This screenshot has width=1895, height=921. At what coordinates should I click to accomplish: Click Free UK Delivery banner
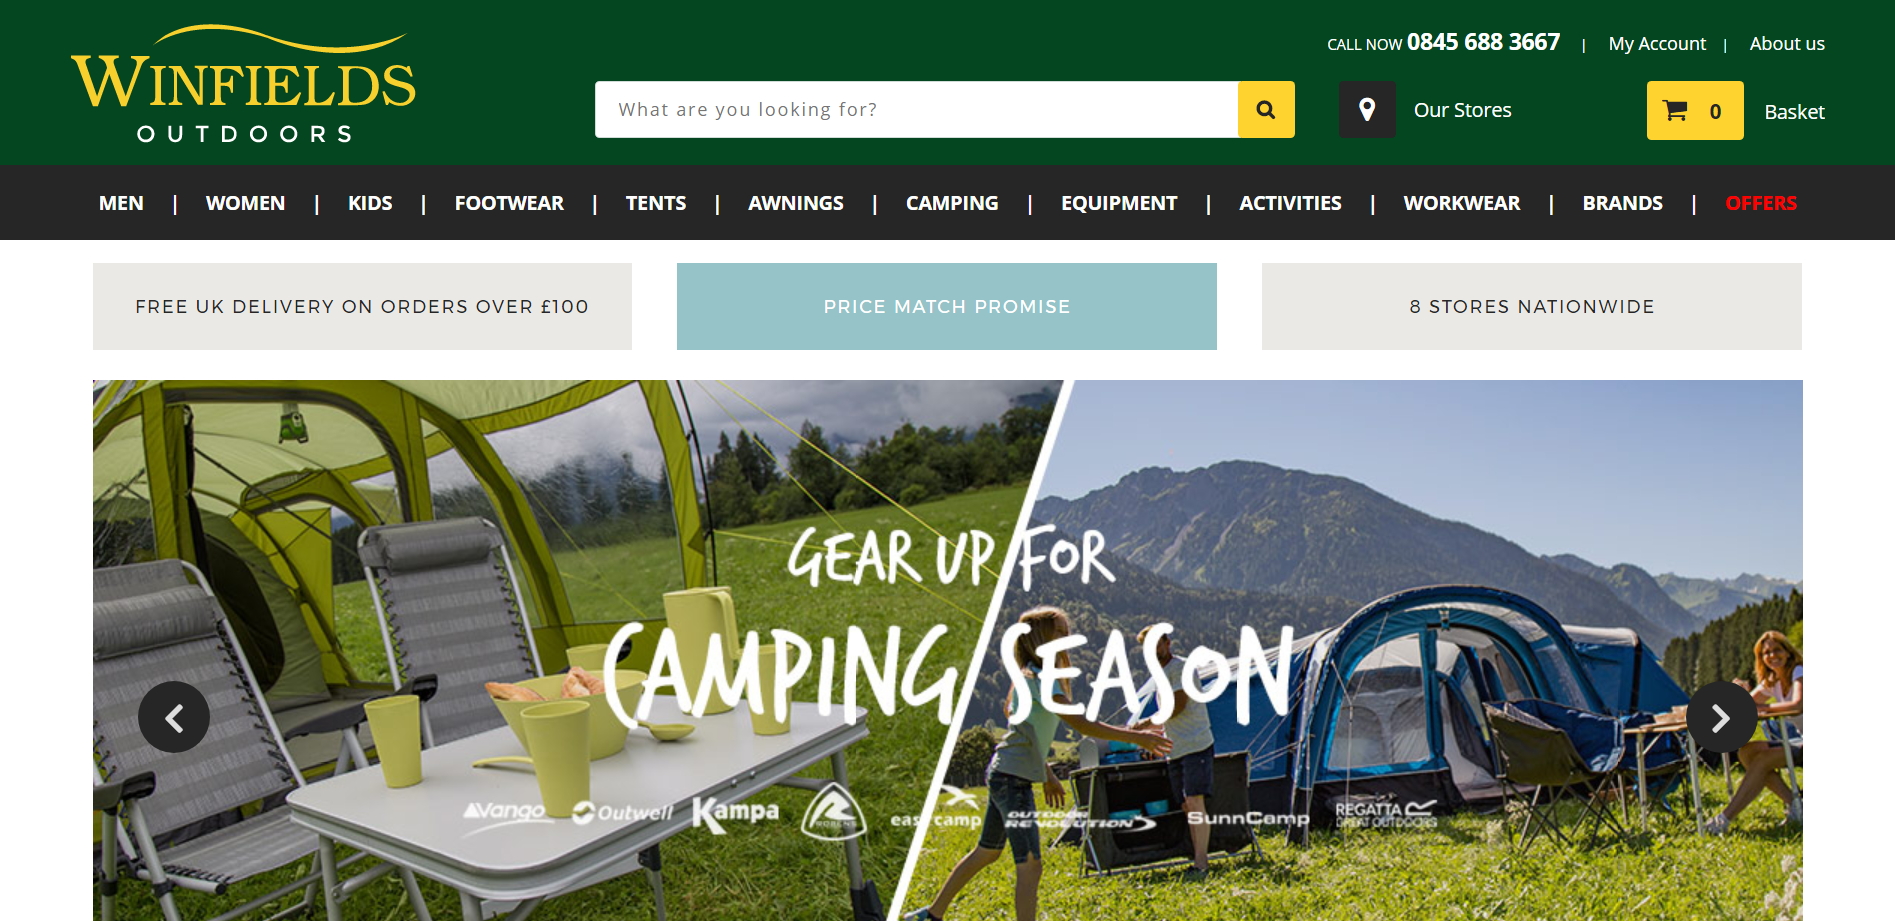tap(362, 307)
